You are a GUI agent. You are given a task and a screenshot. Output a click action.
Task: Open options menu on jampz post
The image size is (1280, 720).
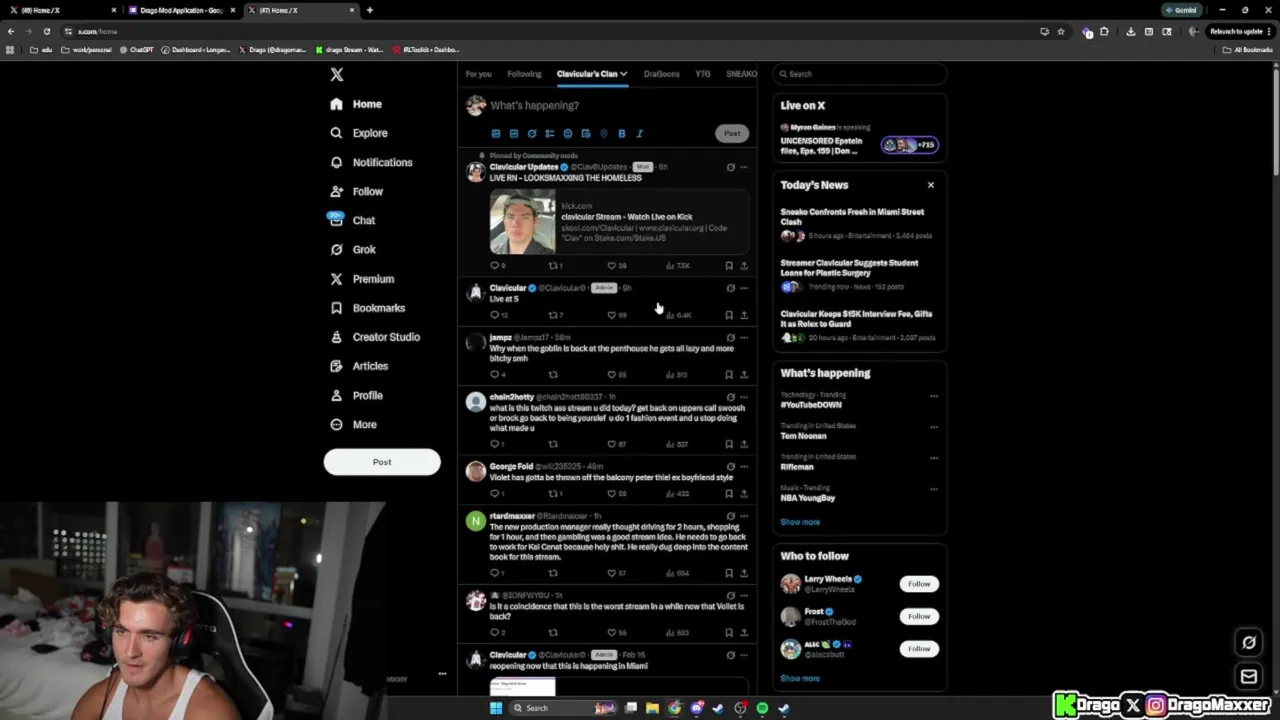[743, 338]
